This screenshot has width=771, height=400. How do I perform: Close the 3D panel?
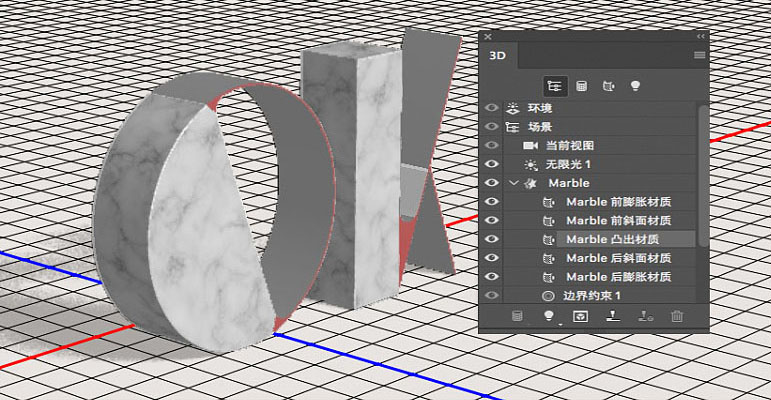[x=487, y=36]
